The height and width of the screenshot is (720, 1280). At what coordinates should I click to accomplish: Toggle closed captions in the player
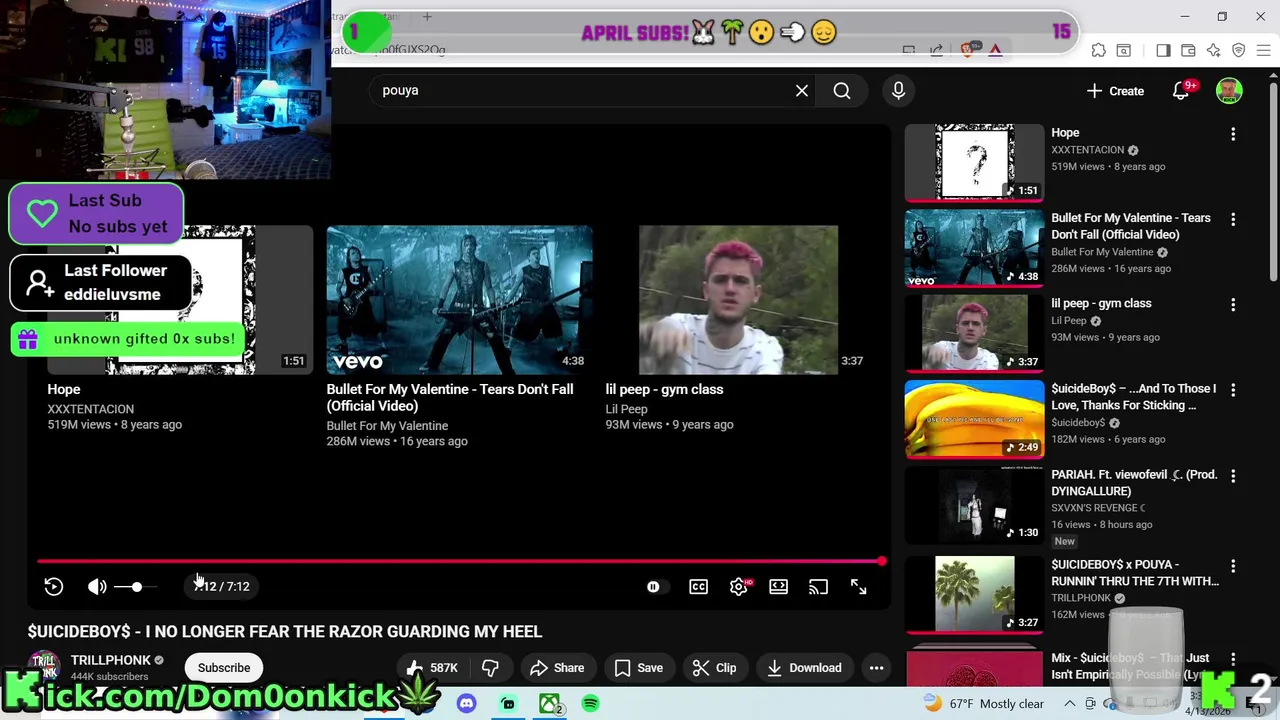698,587
